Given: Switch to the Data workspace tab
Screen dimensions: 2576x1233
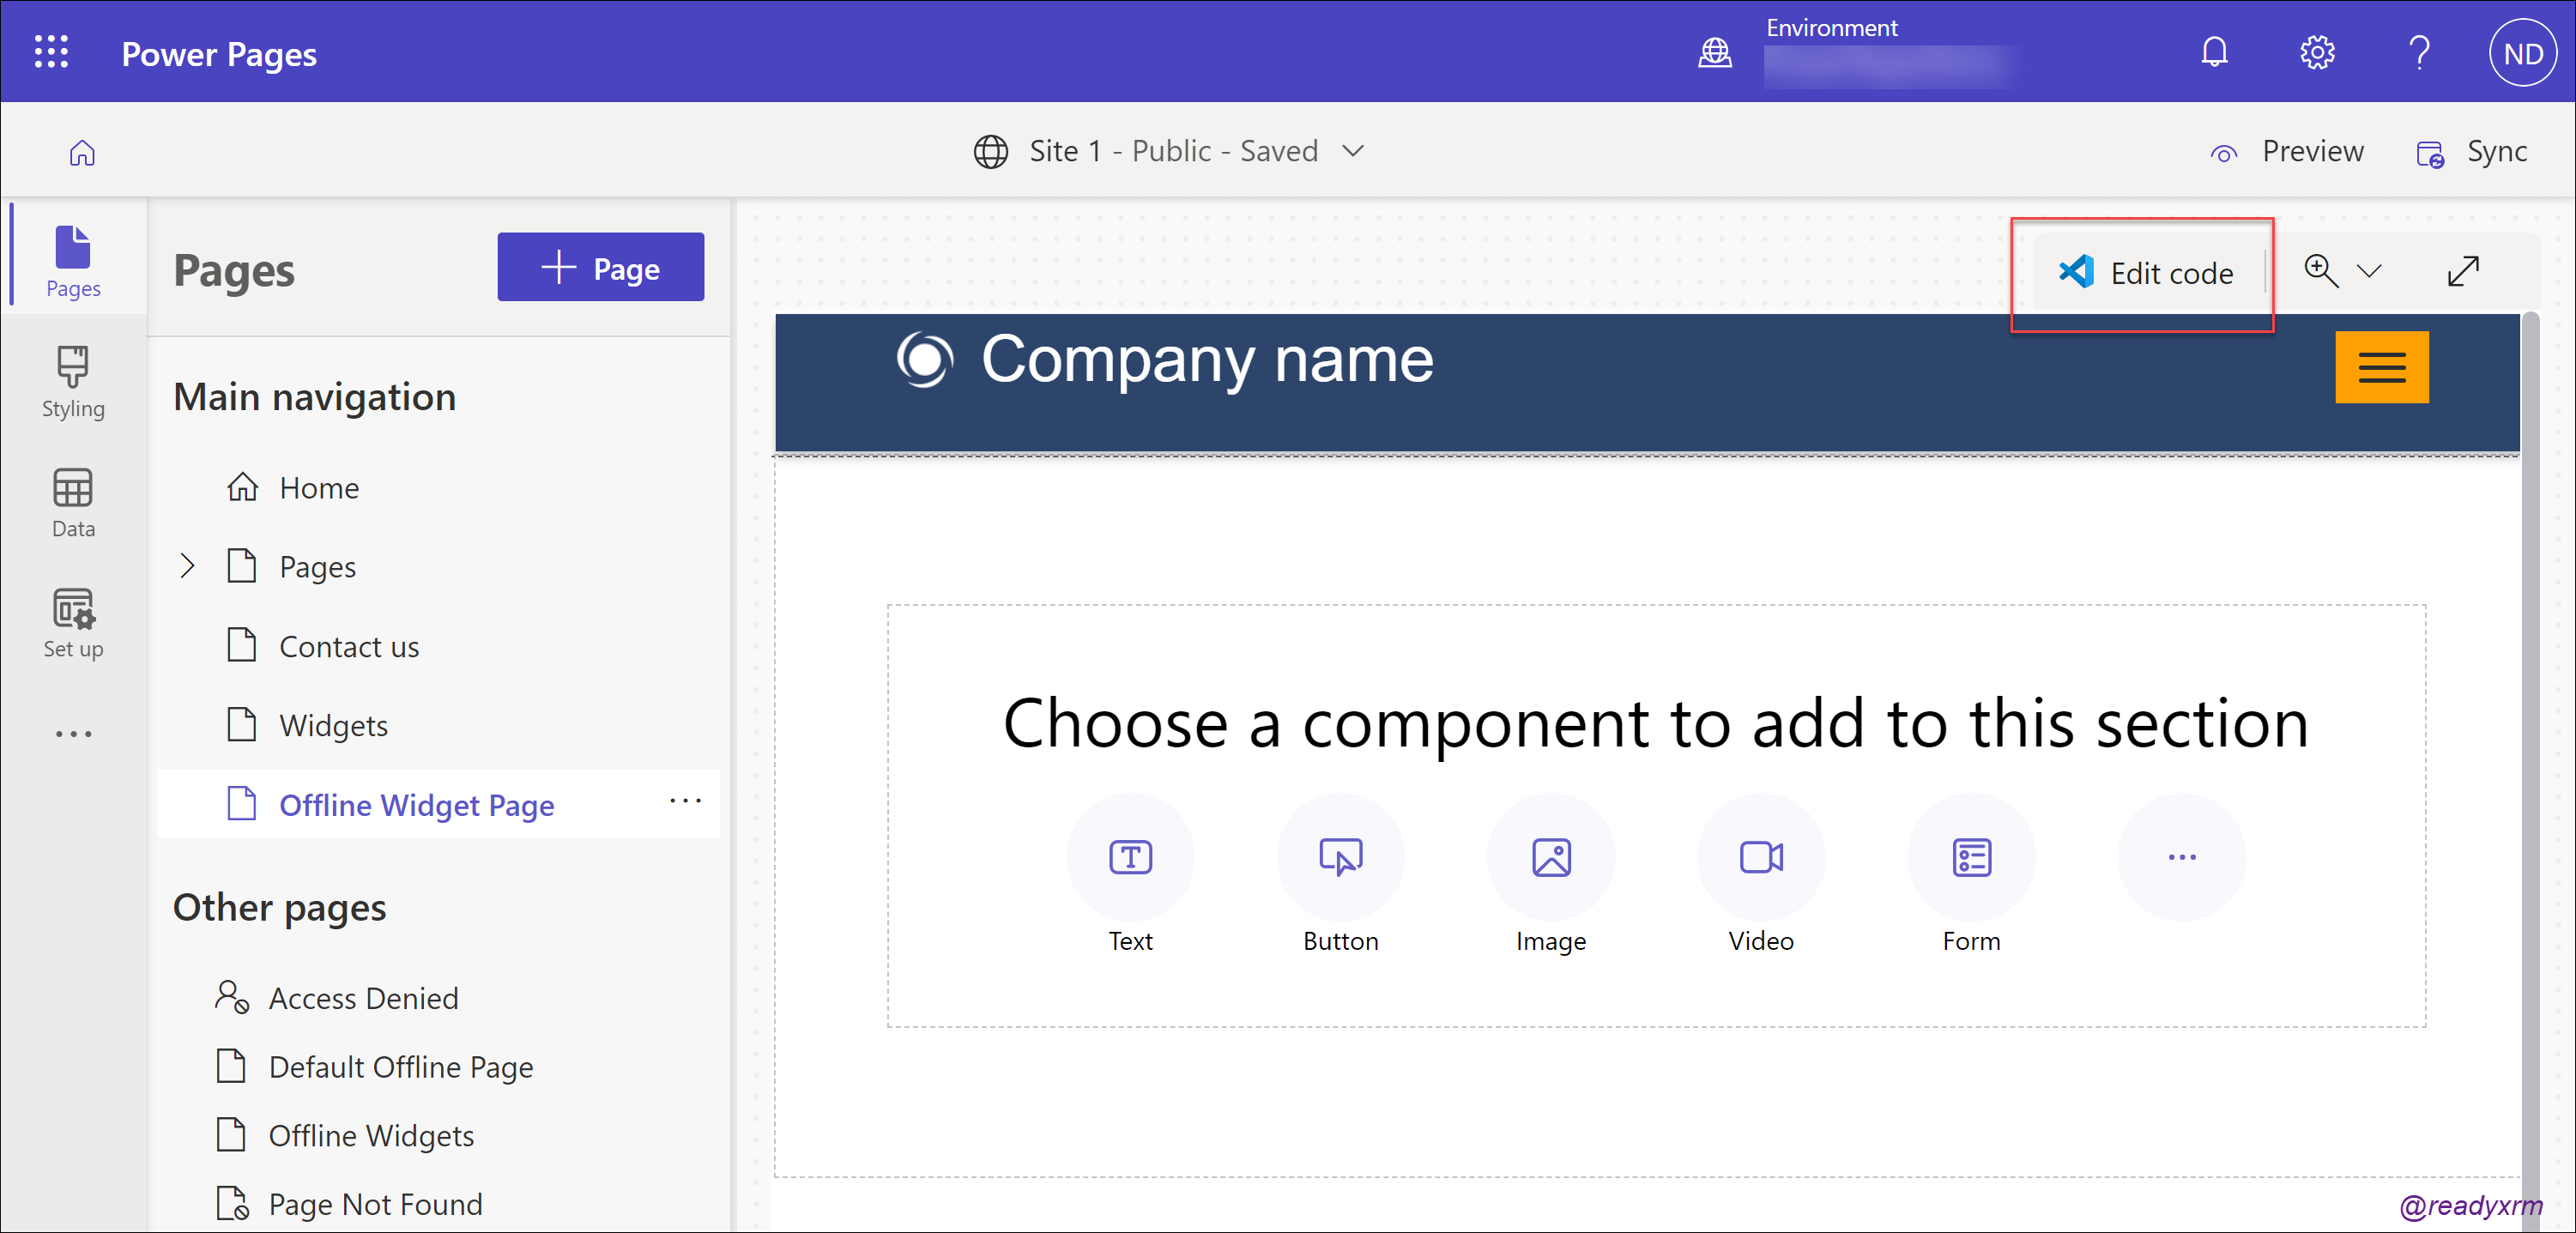Looking at the screenshot, I should (73, 502).
